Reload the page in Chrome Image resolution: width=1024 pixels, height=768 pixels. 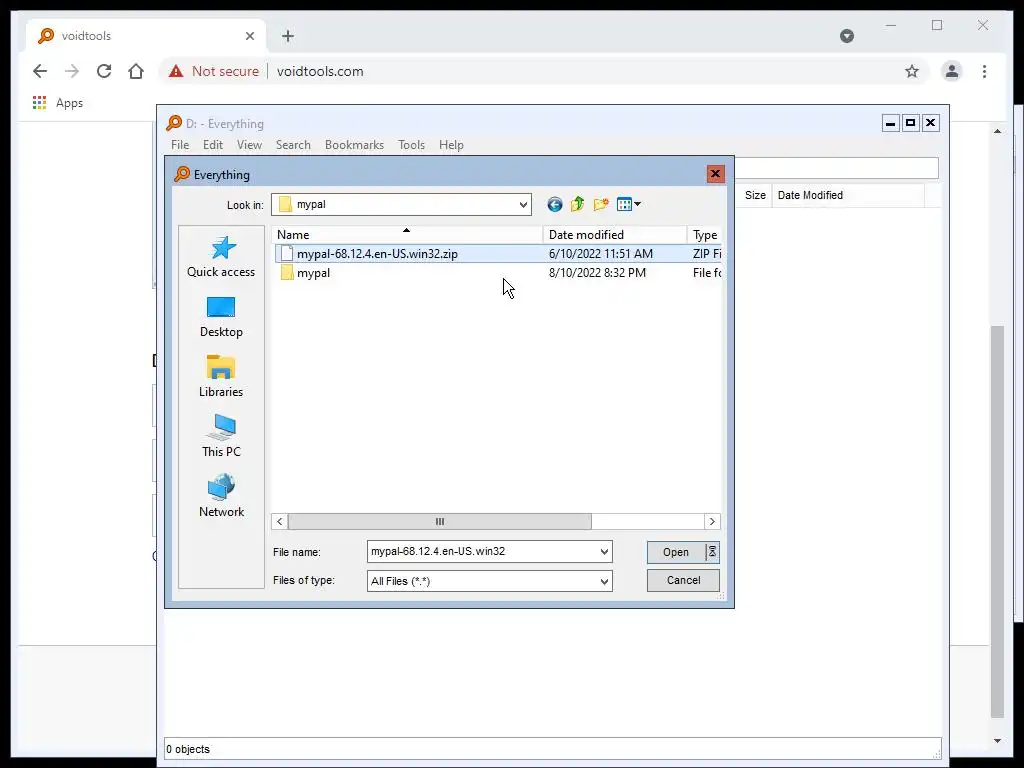[x=104, y=71]
